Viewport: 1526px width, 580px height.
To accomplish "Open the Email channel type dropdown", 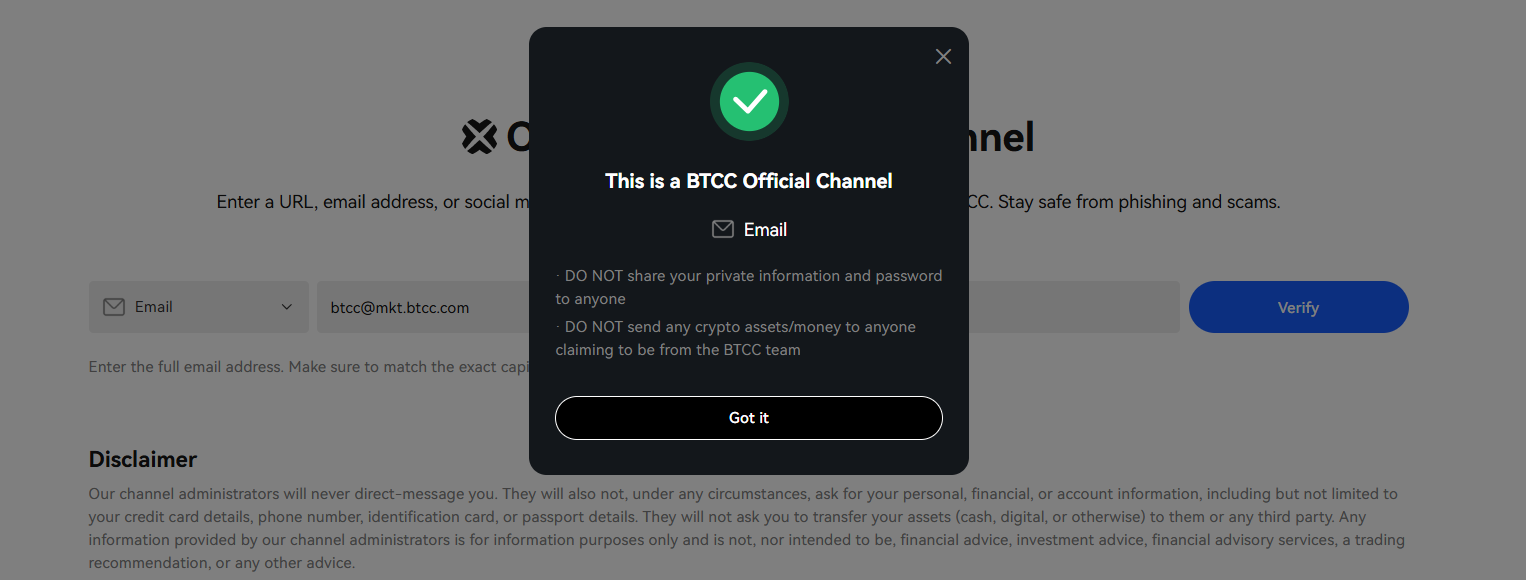I will [199, 307].
